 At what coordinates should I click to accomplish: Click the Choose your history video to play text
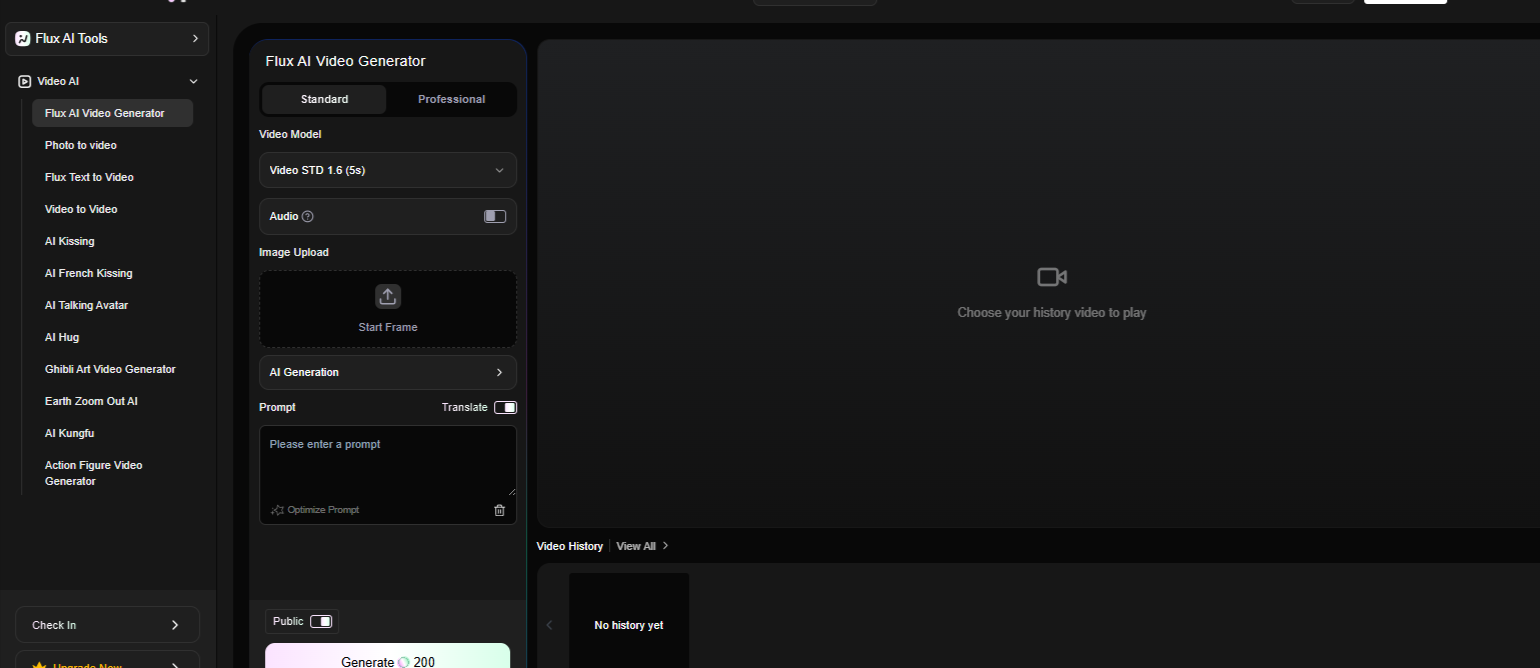[x=1052, y=313]
